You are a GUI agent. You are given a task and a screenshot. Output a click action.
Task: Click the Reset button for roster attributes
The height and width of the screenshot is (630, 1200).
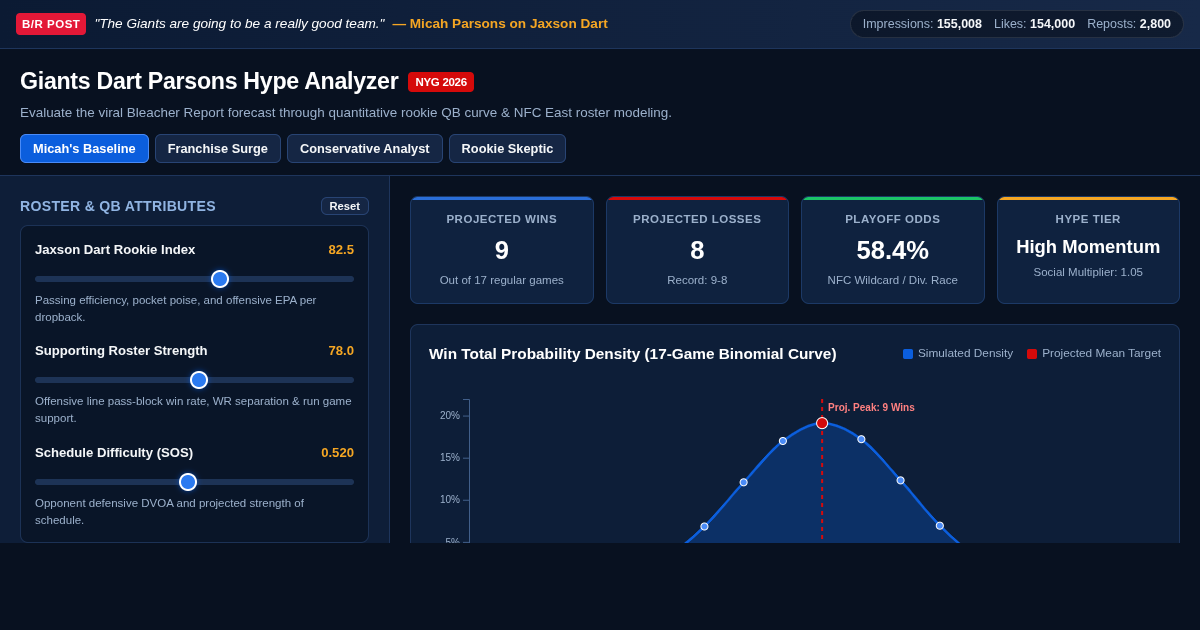[345, 206]
